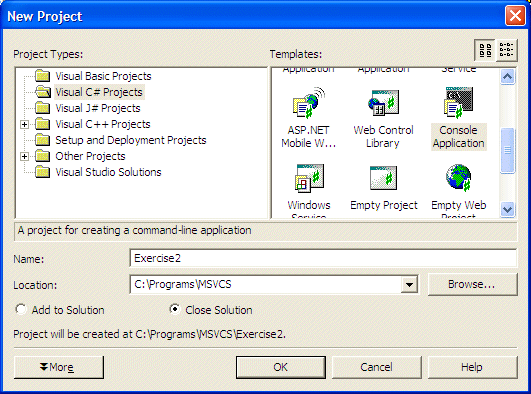Screen dimensions: 531x394
Task: Select the Console Application template icon
Action: coord(459,102)
